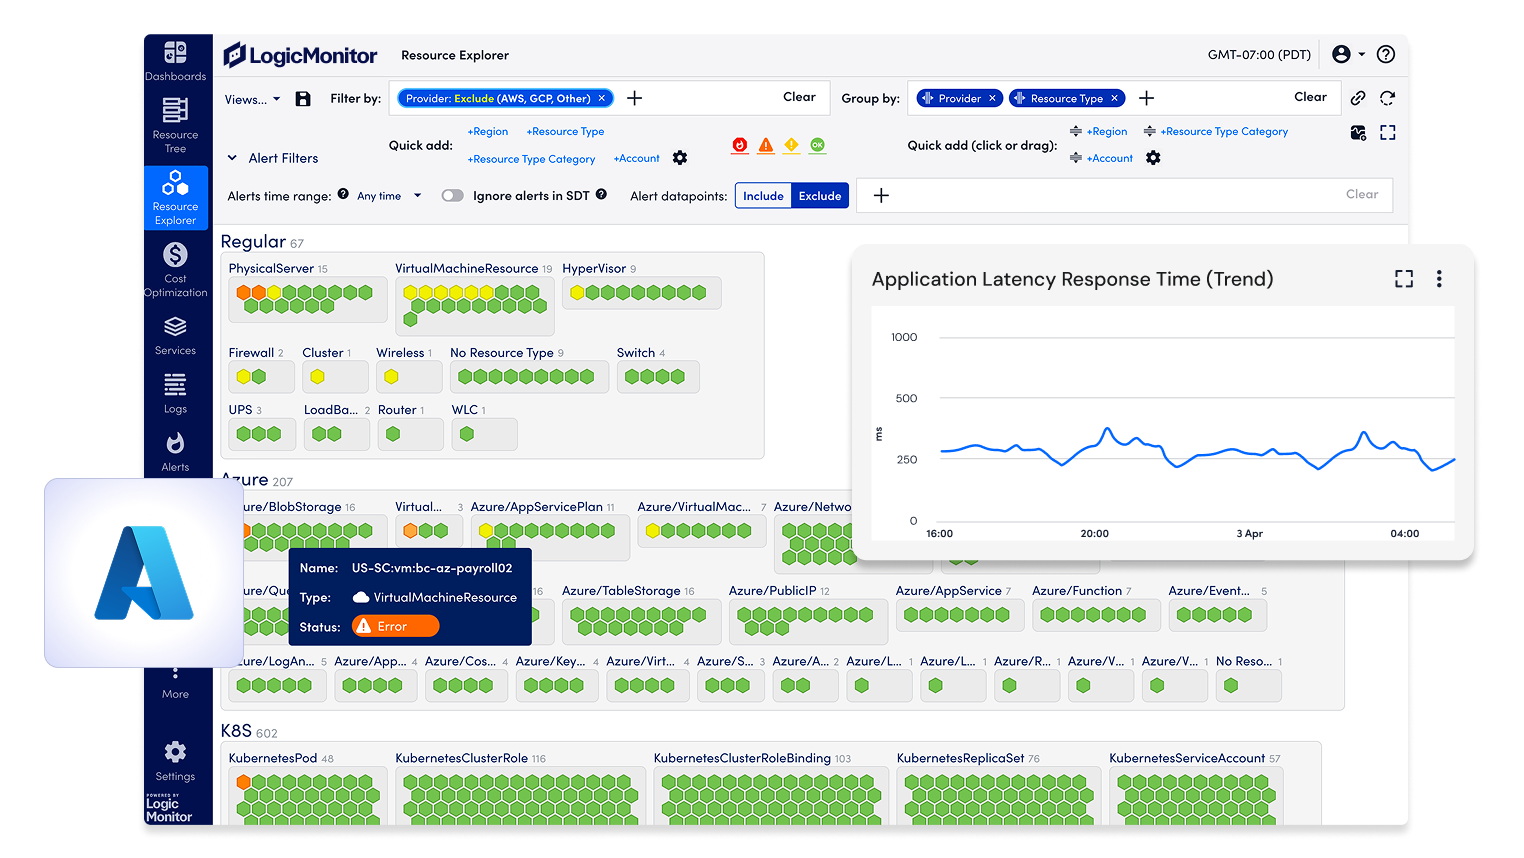1524x858 pixels.
Task: Click the LogicMonitor logo
Action: pyautogui.click(x=300, y=55)
